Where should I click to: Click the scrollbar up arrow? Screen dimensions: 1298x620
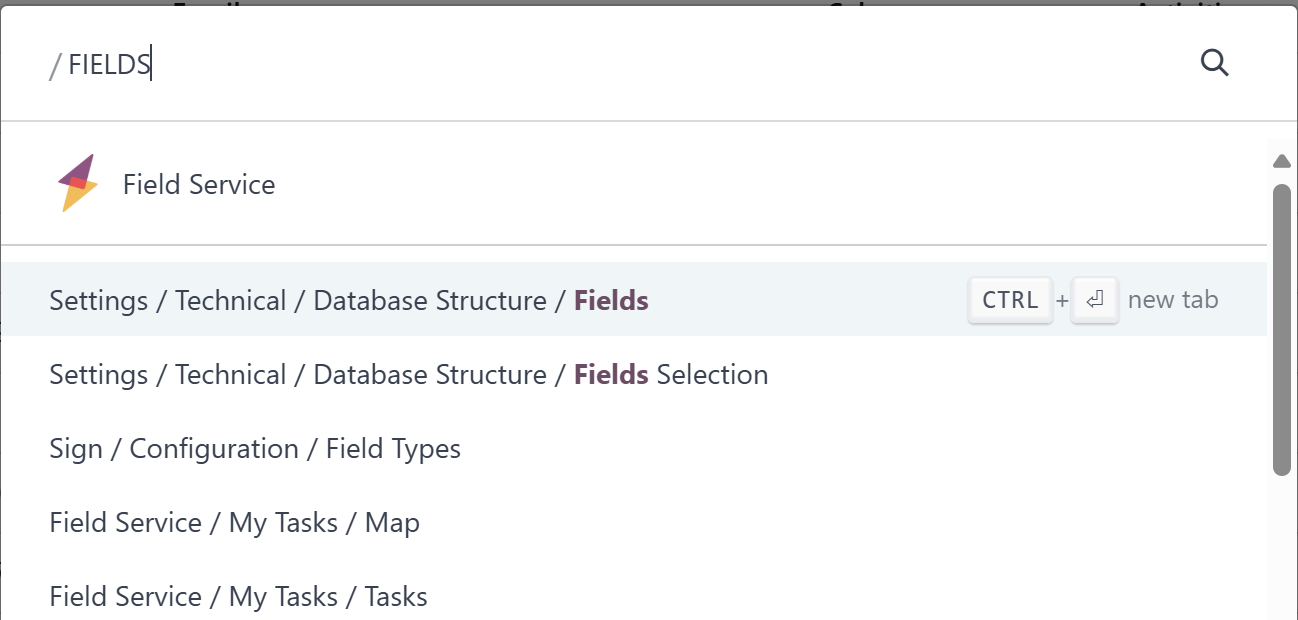pos(1281,161)
